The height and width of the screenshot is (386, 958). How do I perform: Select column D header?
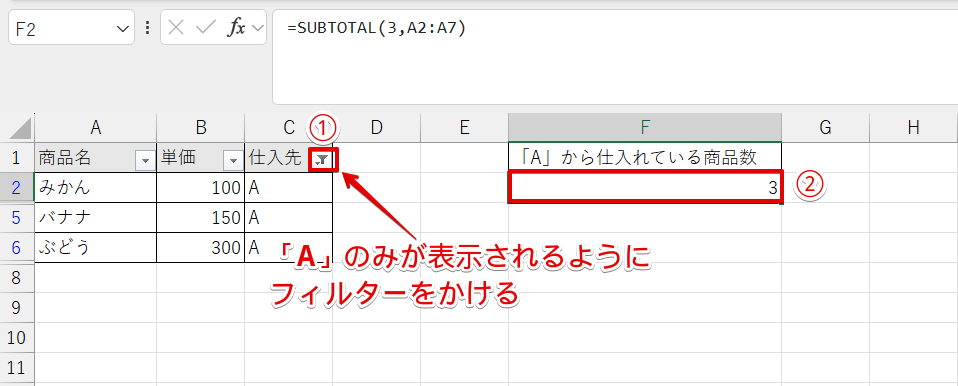[x=376, y=127]
